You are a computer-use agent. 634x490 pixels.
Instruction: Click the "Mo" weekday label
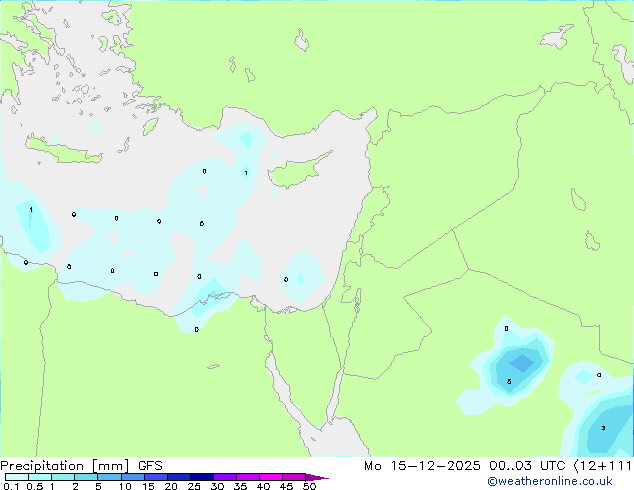click(373, 466)
